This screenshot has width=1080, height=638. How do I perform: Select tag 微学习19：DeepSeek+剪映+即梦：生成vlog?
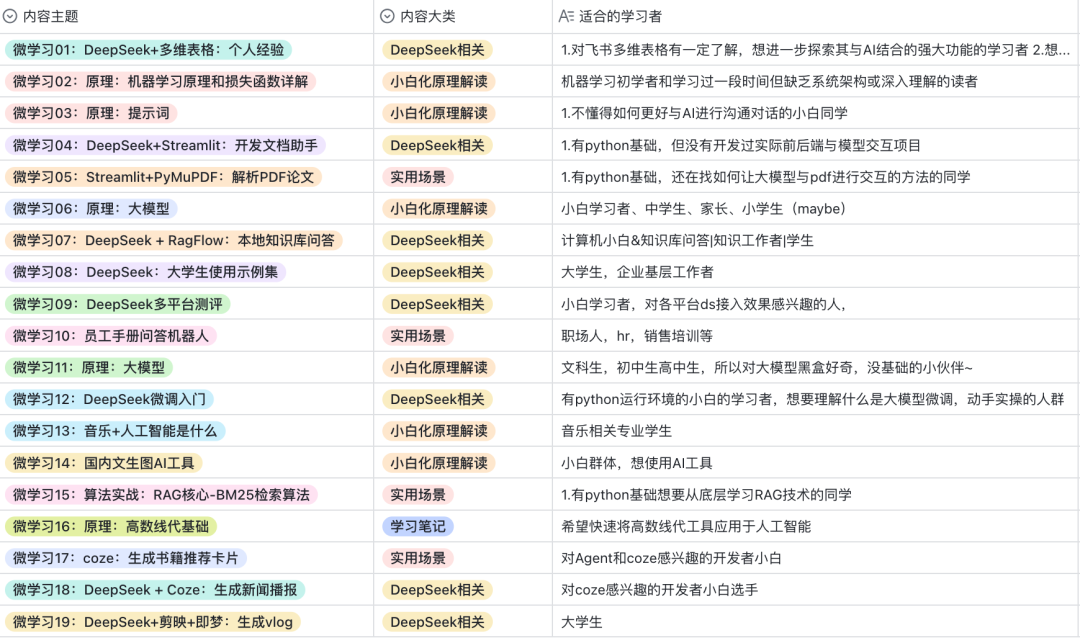pos(153,621)
